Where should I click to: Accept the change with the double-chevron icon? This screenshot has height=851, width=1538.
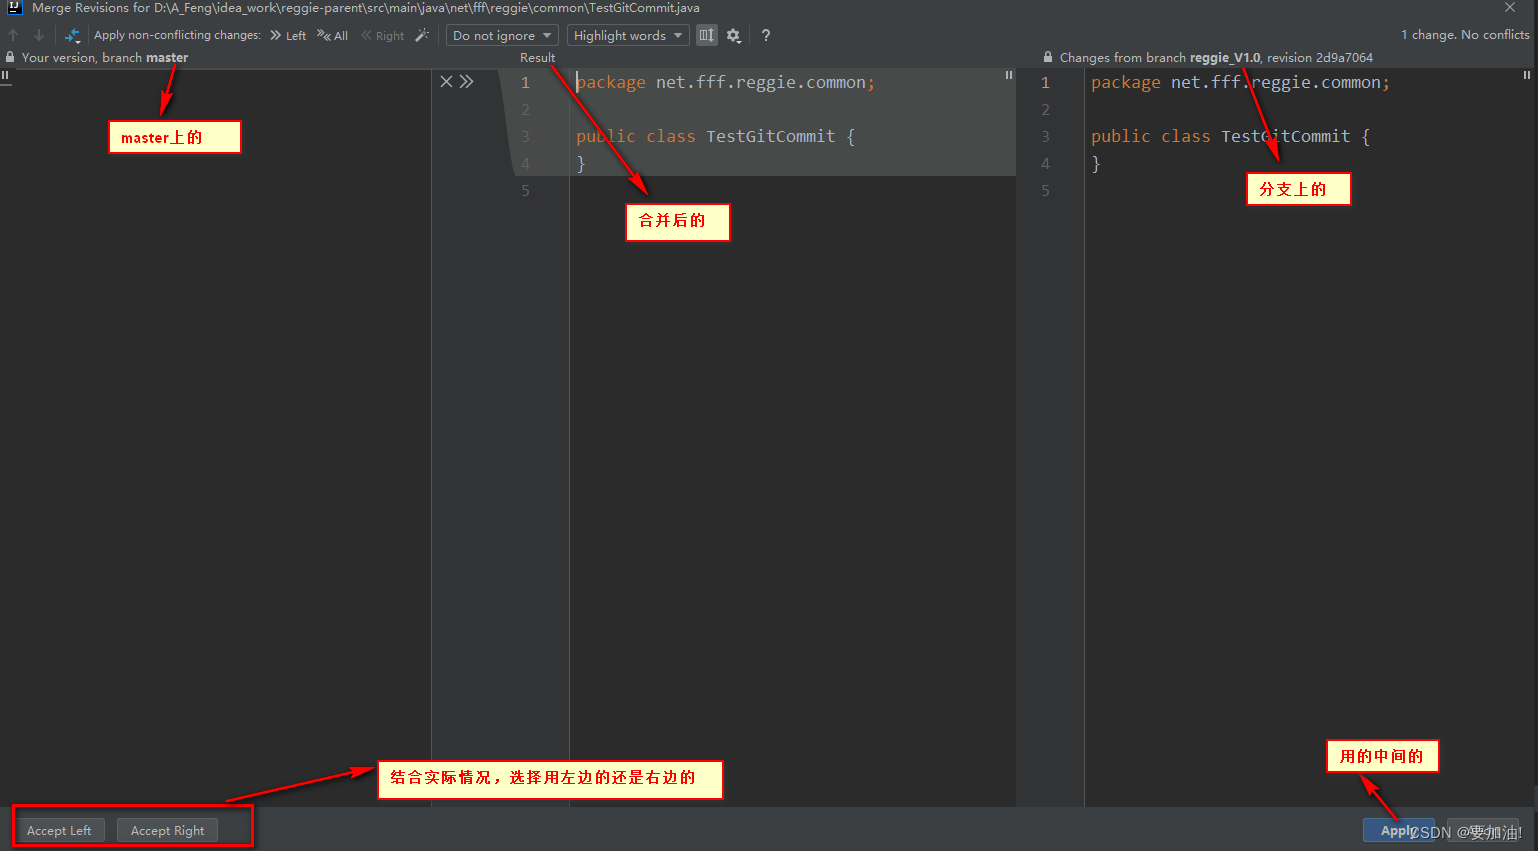[467, 82]
